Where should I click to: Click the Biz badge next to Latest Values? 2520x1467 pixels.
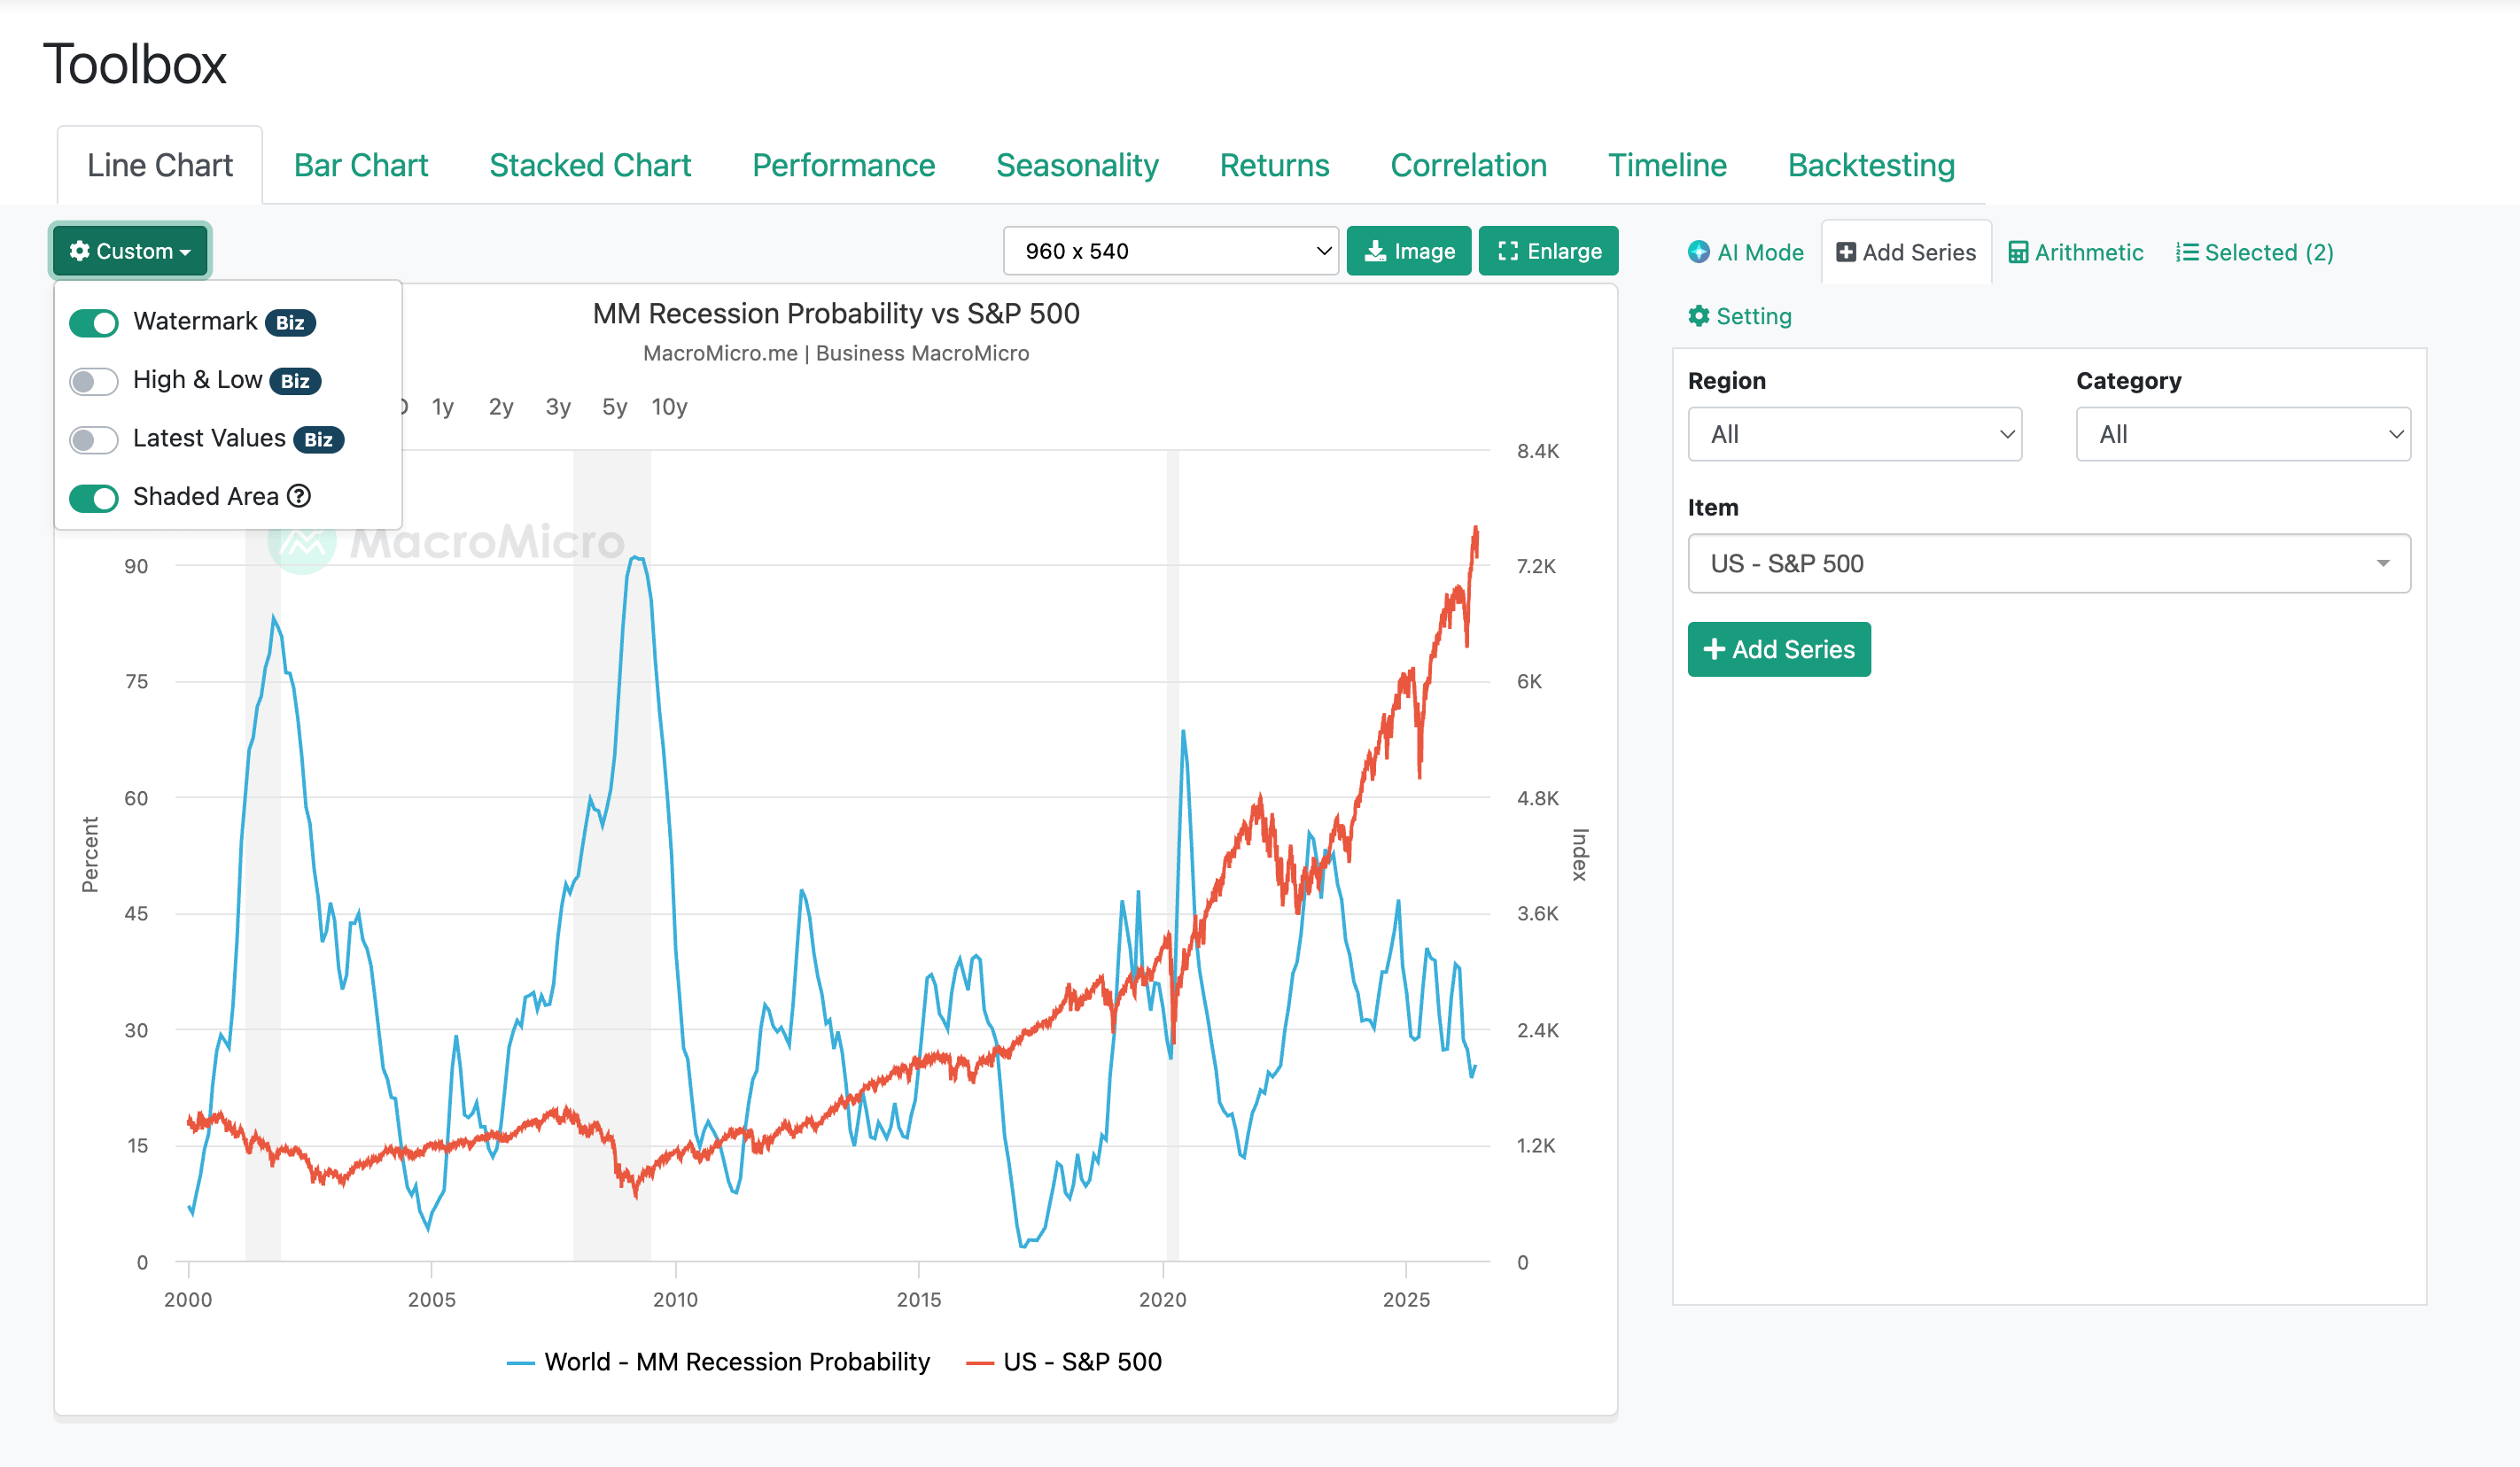pyautogui.click(x=318, y=439)
